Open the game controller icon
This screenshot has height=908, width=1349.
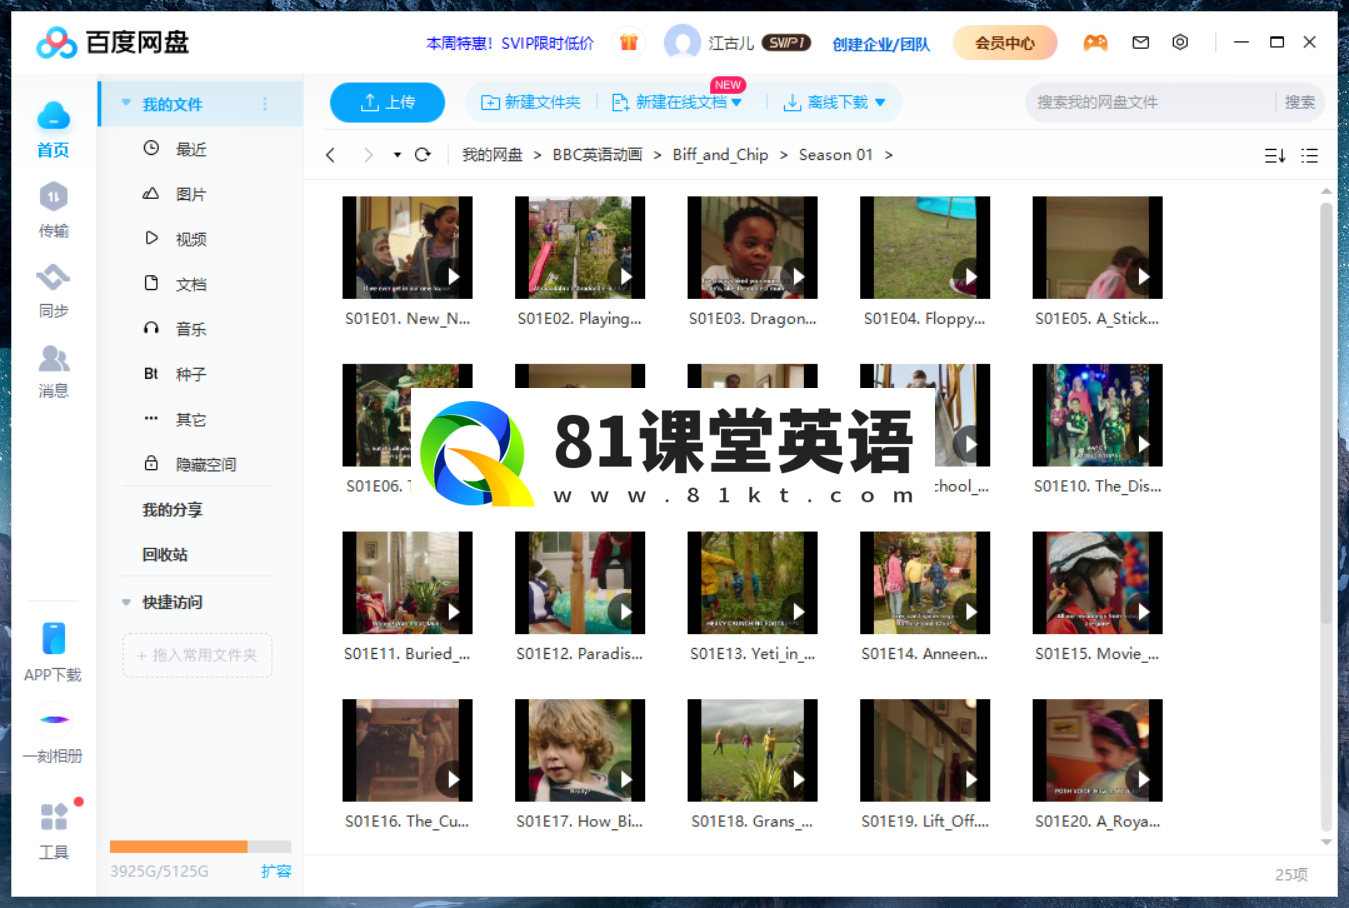click(1095, 42)
